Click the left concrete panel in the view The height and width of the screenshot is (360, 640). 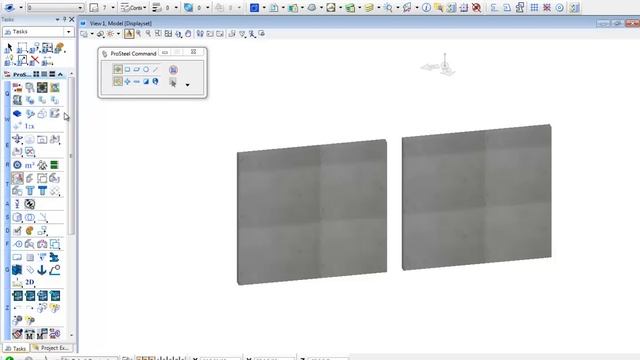312,212
